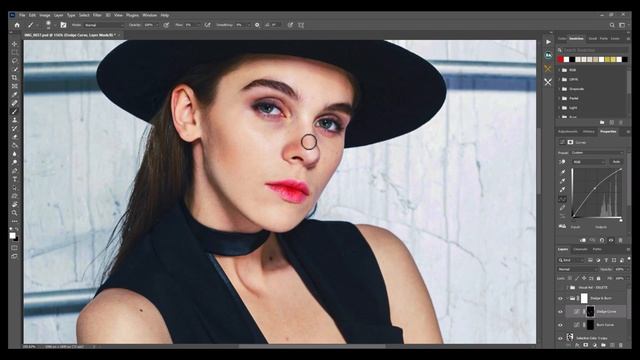The width and height of the screenshot is (640, 360).
Task: Toggle airbrush build-up button
Action: pyautogui.click(x=208, y=25)
